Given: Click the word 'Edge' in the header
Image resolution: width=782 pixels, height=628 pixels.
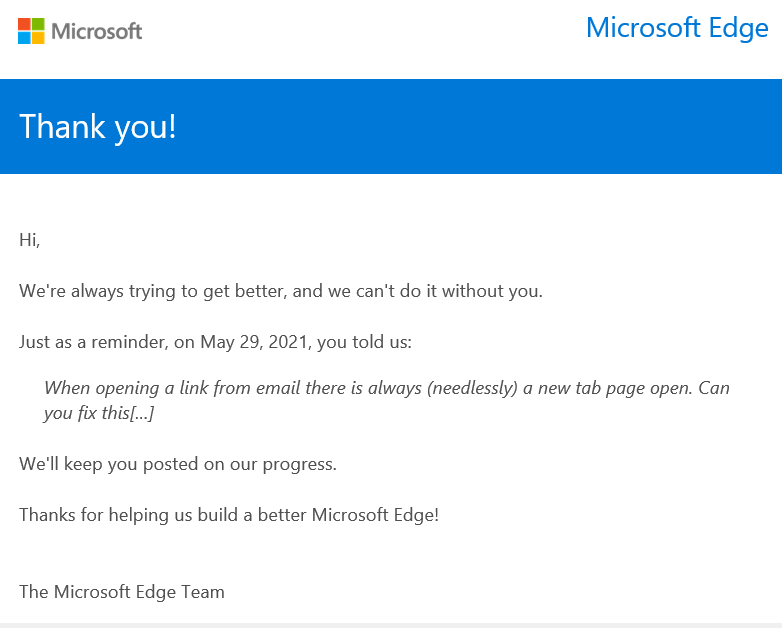Looking at the screenshot, I should click(x=739, y=29).
